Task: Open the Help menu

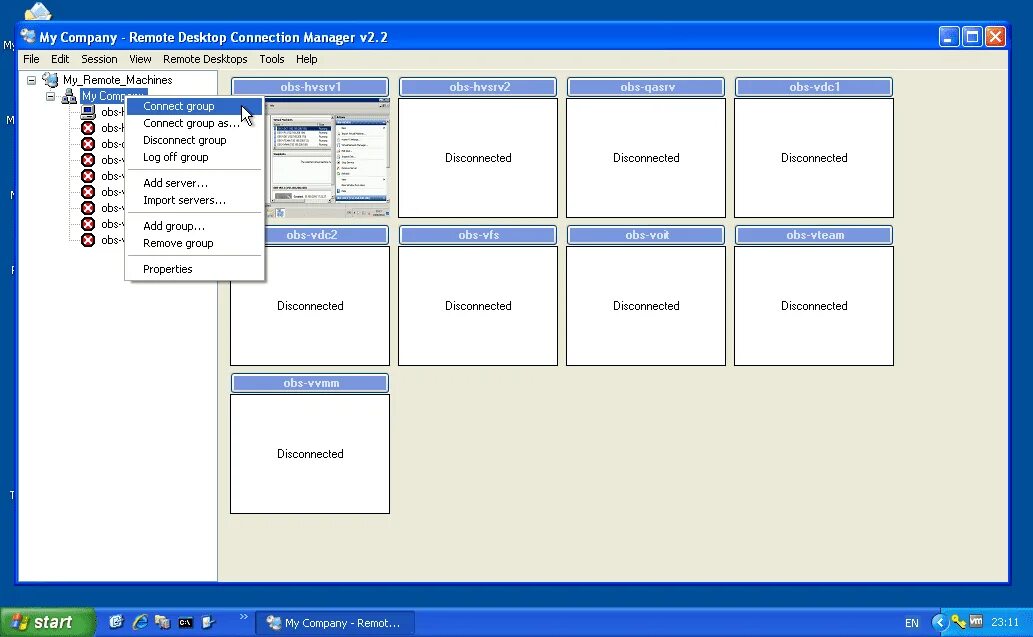Action: [x=306, y=59]
